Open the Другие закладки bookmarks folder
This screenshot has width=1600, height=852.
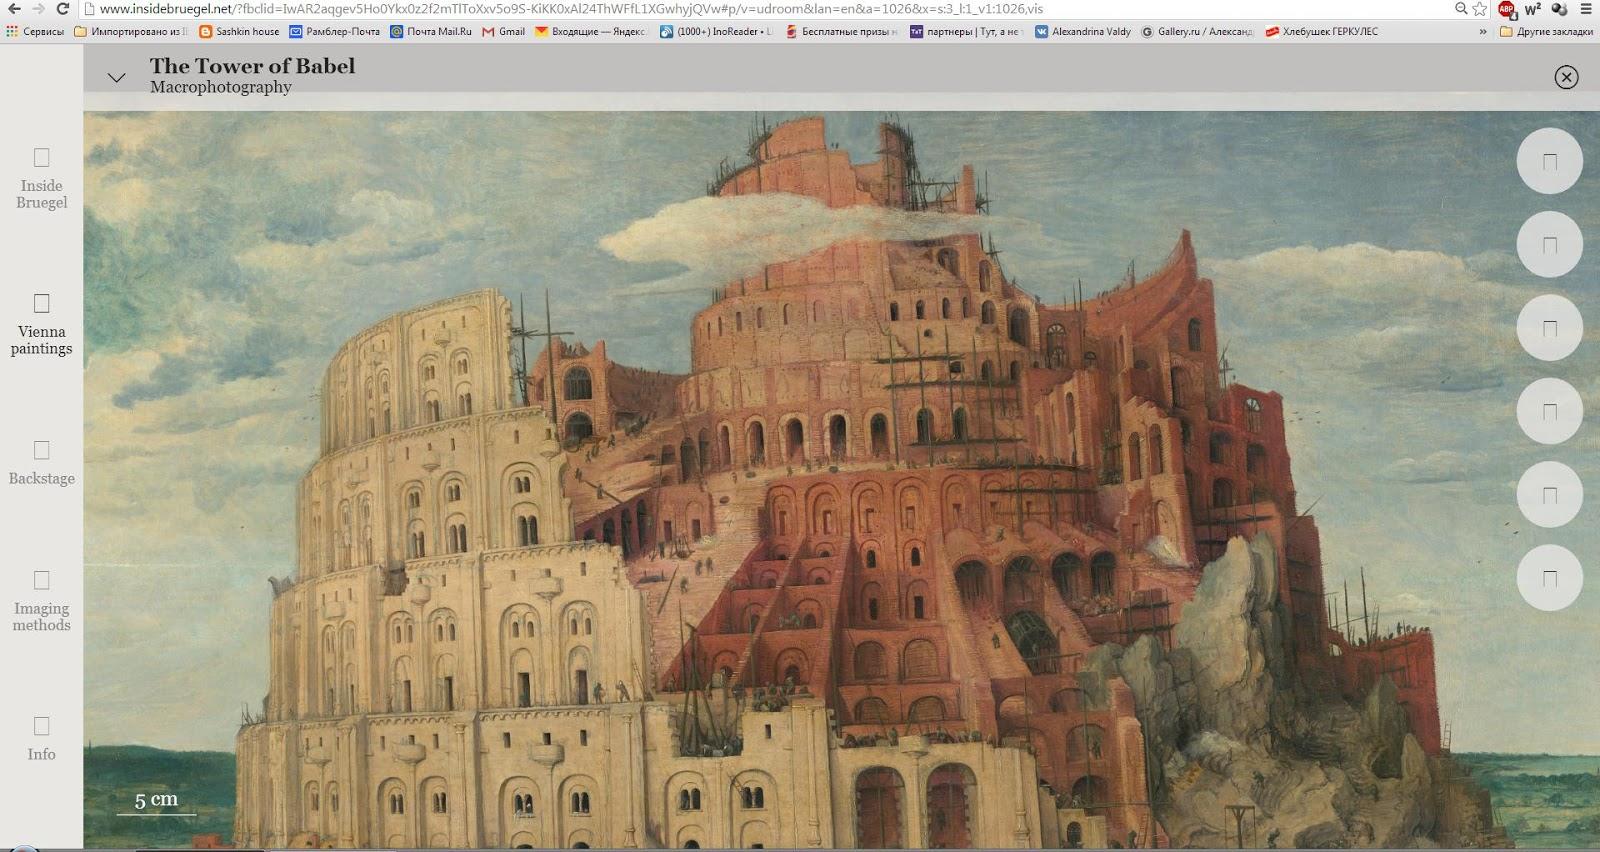1545,32
